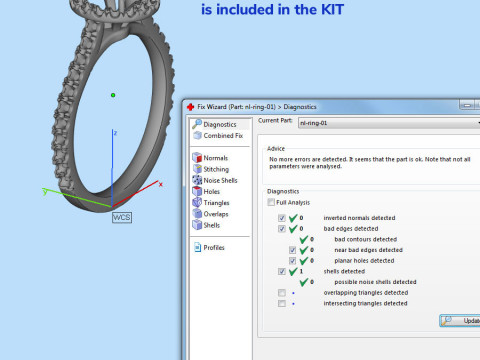This screenshot has height=360, width=480.
Task: Click the Profiles document icon
Action: point(197,247)
